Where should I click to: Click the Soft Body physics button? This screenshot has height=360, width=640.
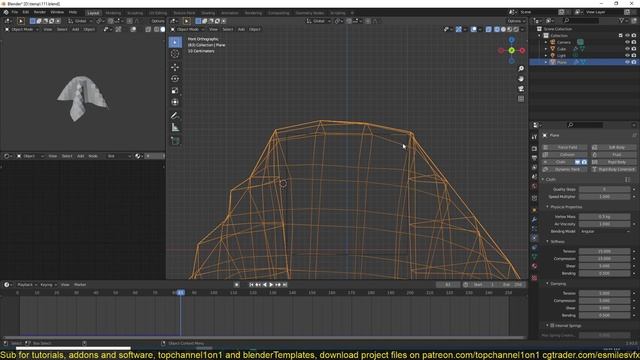613,147
